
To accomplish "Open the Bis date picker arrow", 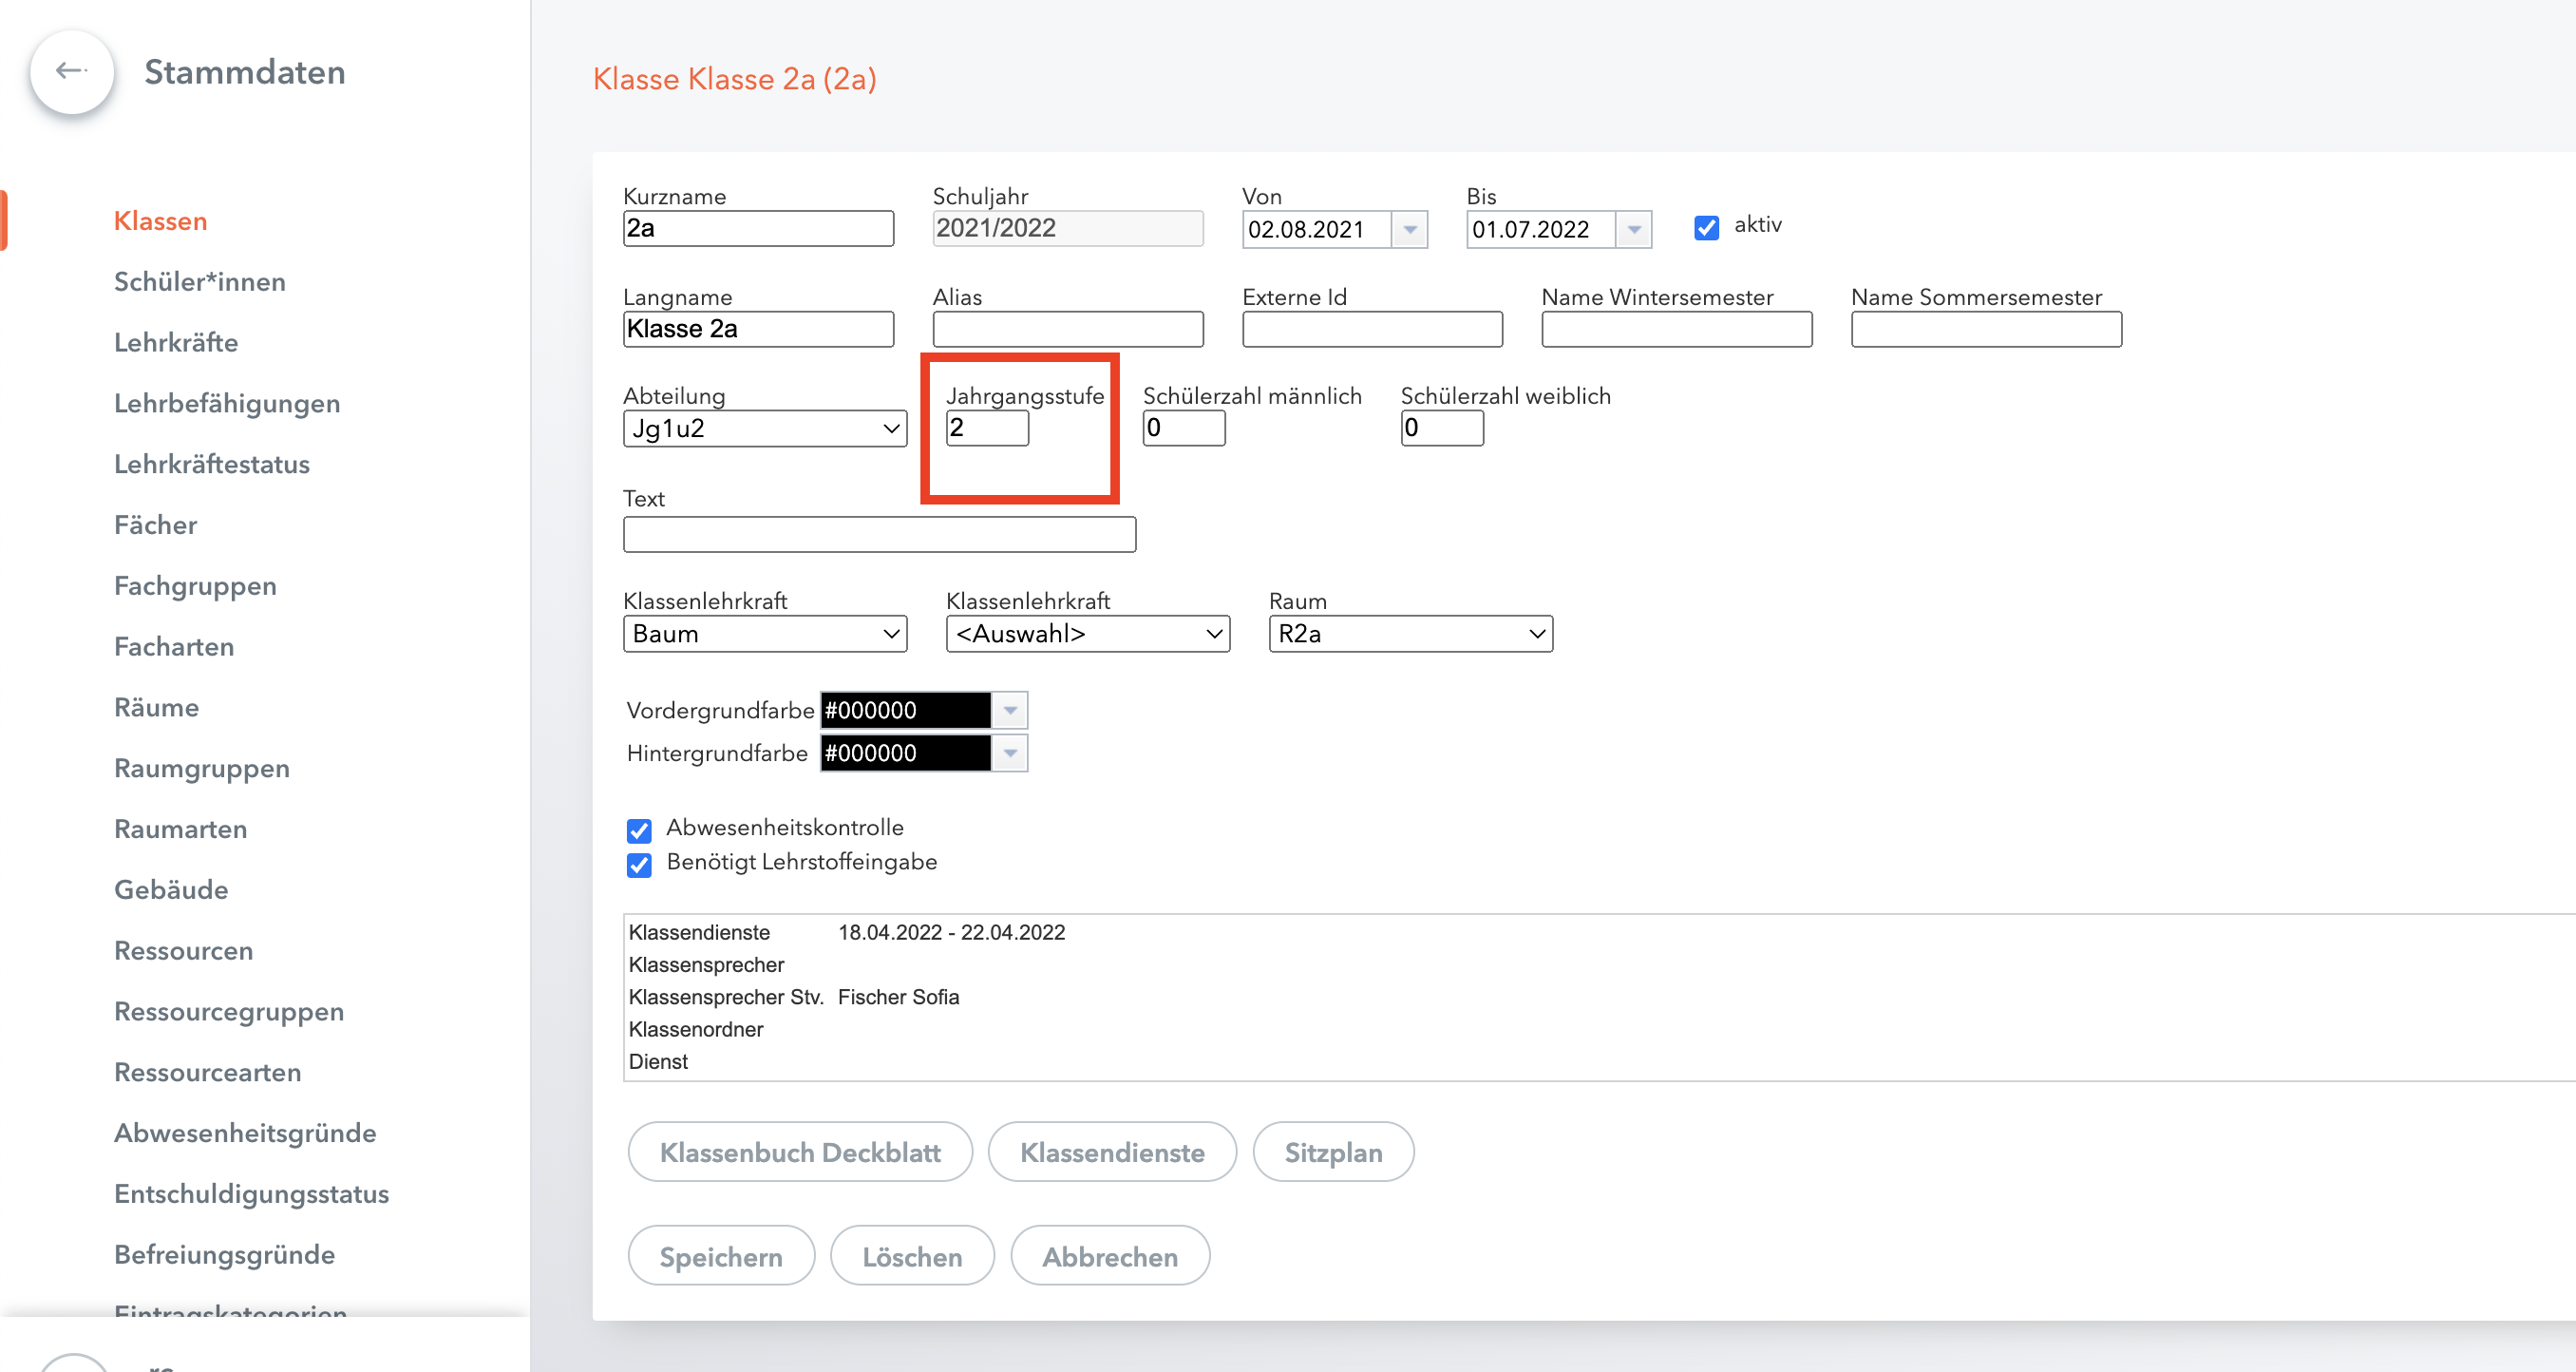I will pos(1633,229).
